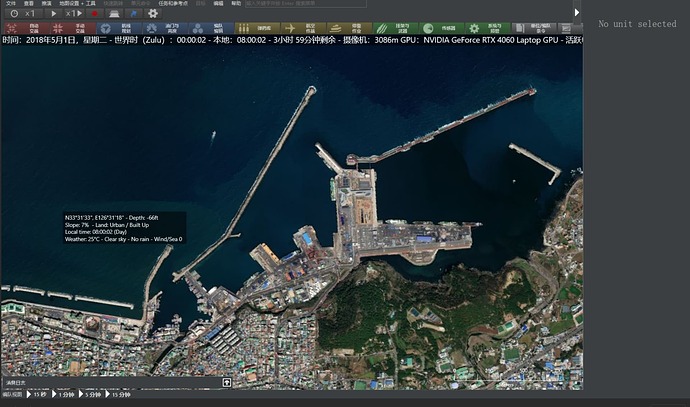
Task: Open the green gear systems and damage button
Action: [488, 29]
